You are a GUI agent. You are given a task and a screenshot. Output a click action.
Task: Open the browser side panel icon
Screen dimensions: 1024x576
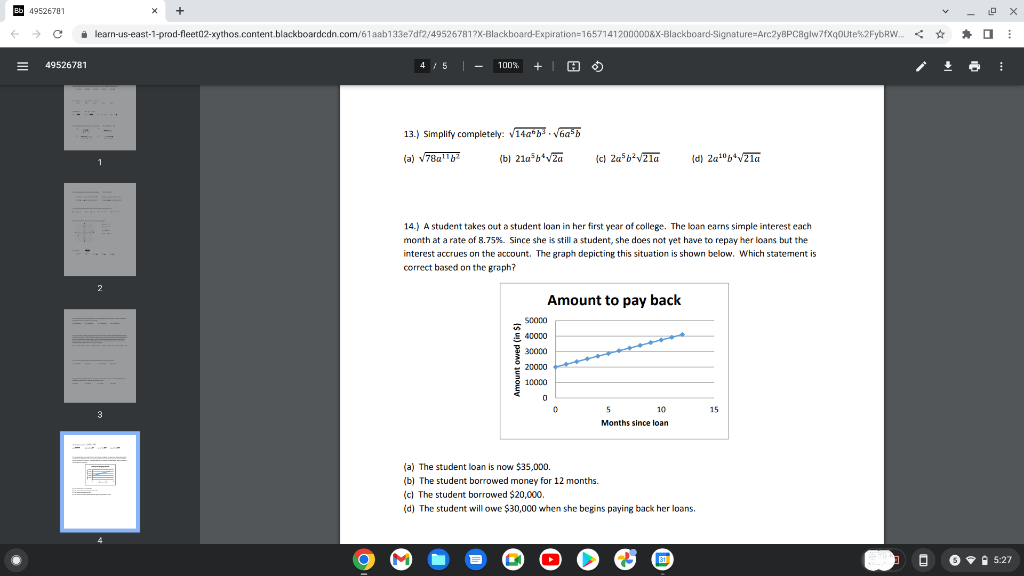[x=988, y=34]
